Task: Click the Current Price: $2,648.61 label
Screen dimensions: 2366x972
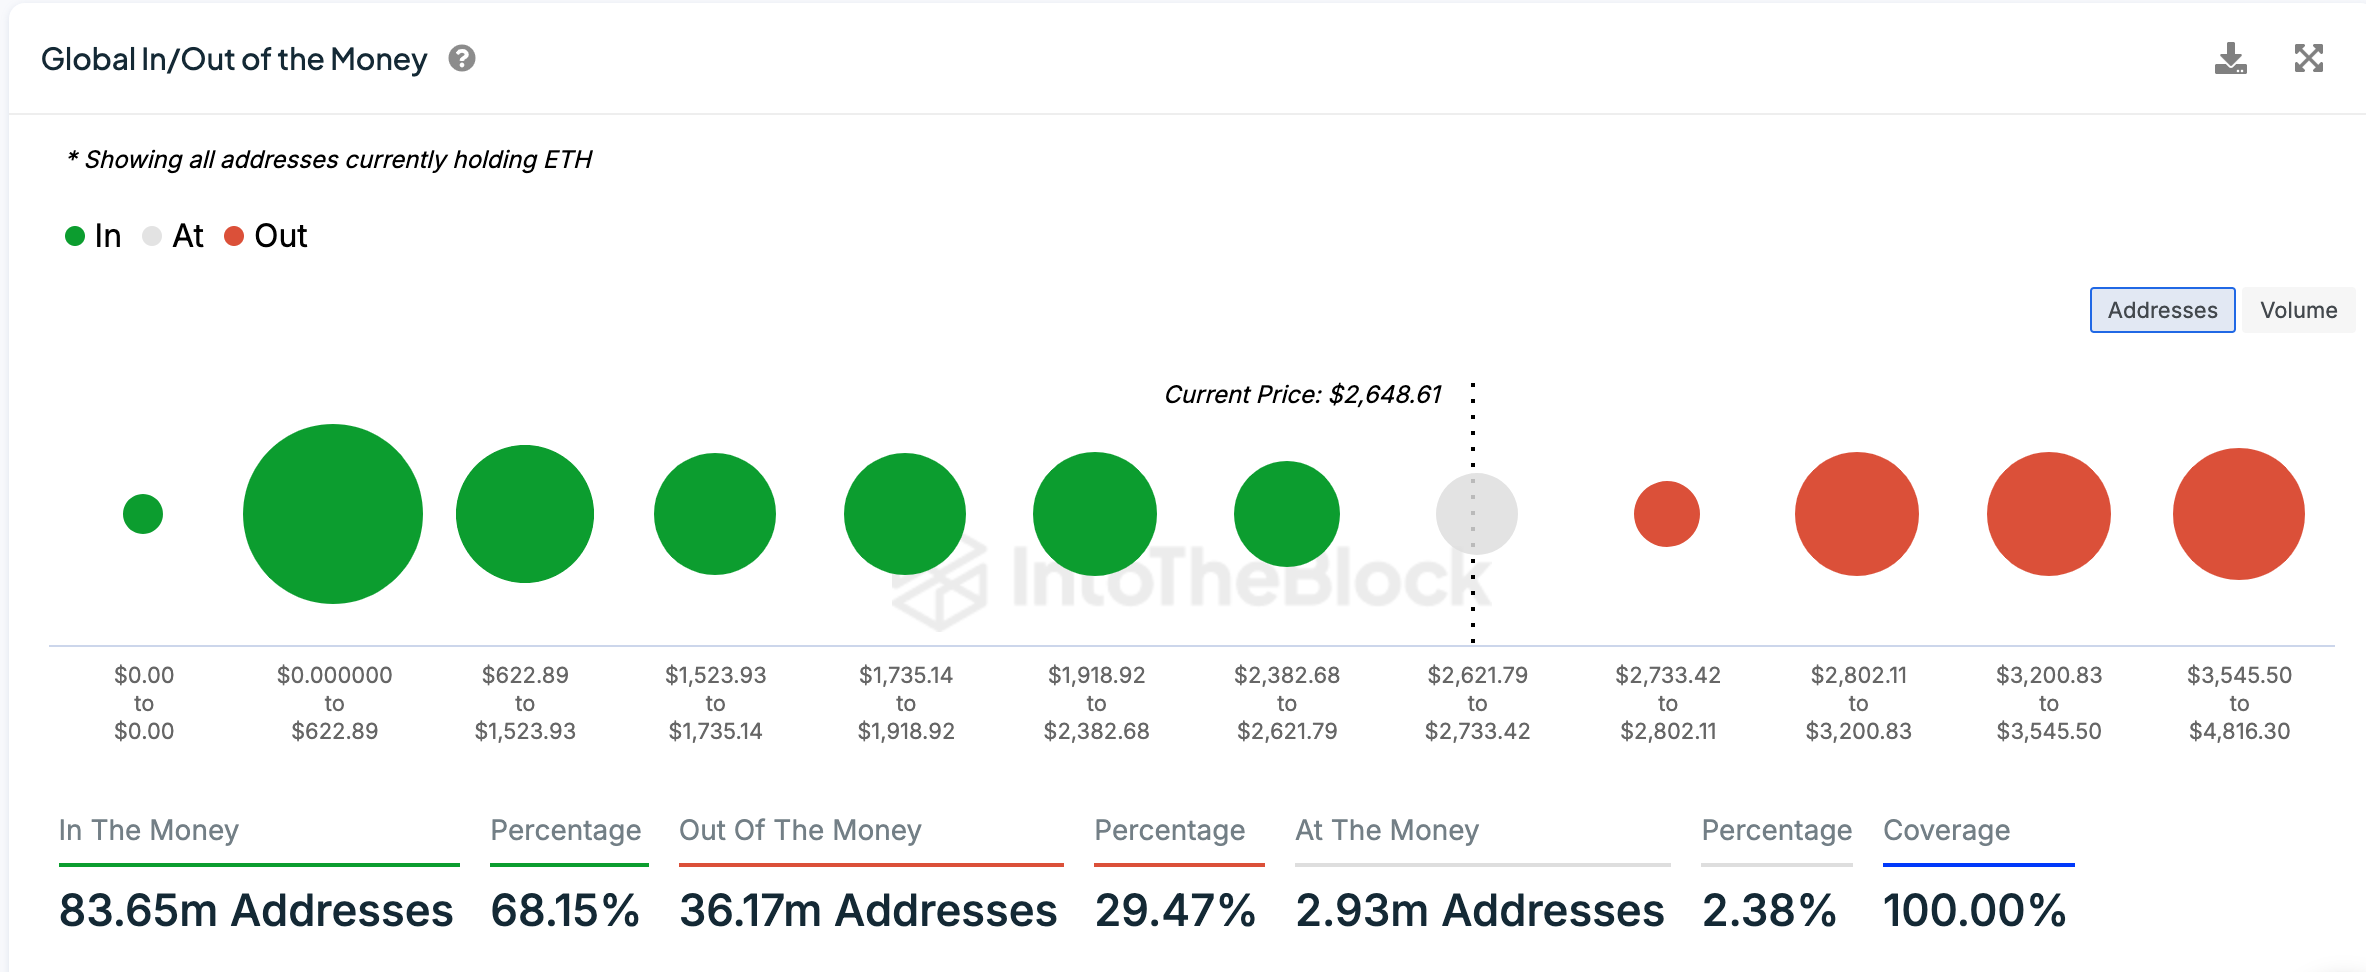Action: 1303,395
